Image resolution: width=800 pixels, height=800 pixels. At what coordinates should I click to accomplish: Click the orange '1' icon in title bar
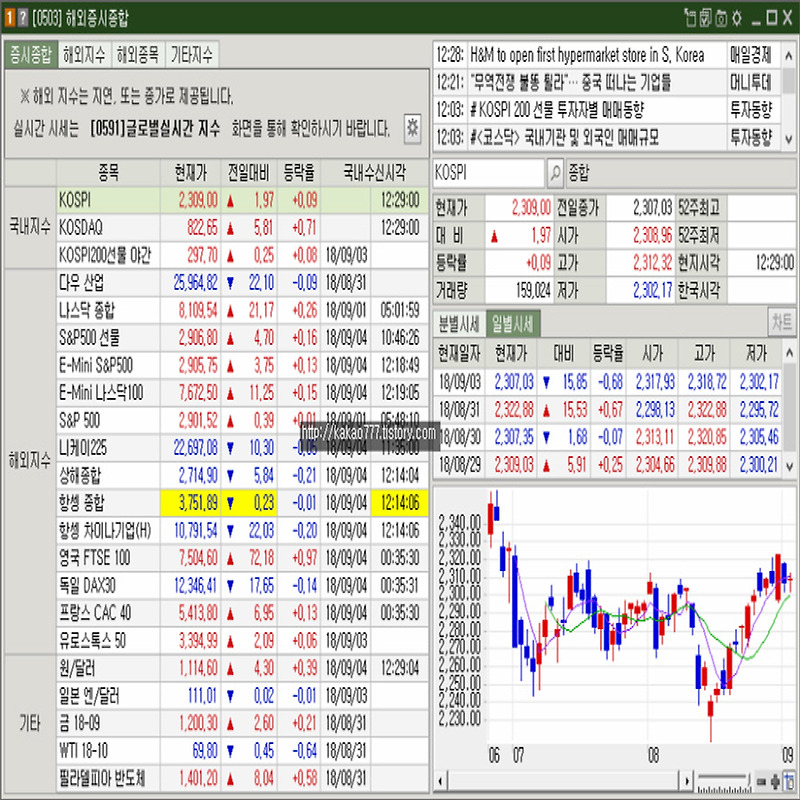pyautogui.click(x=9, y=18)
